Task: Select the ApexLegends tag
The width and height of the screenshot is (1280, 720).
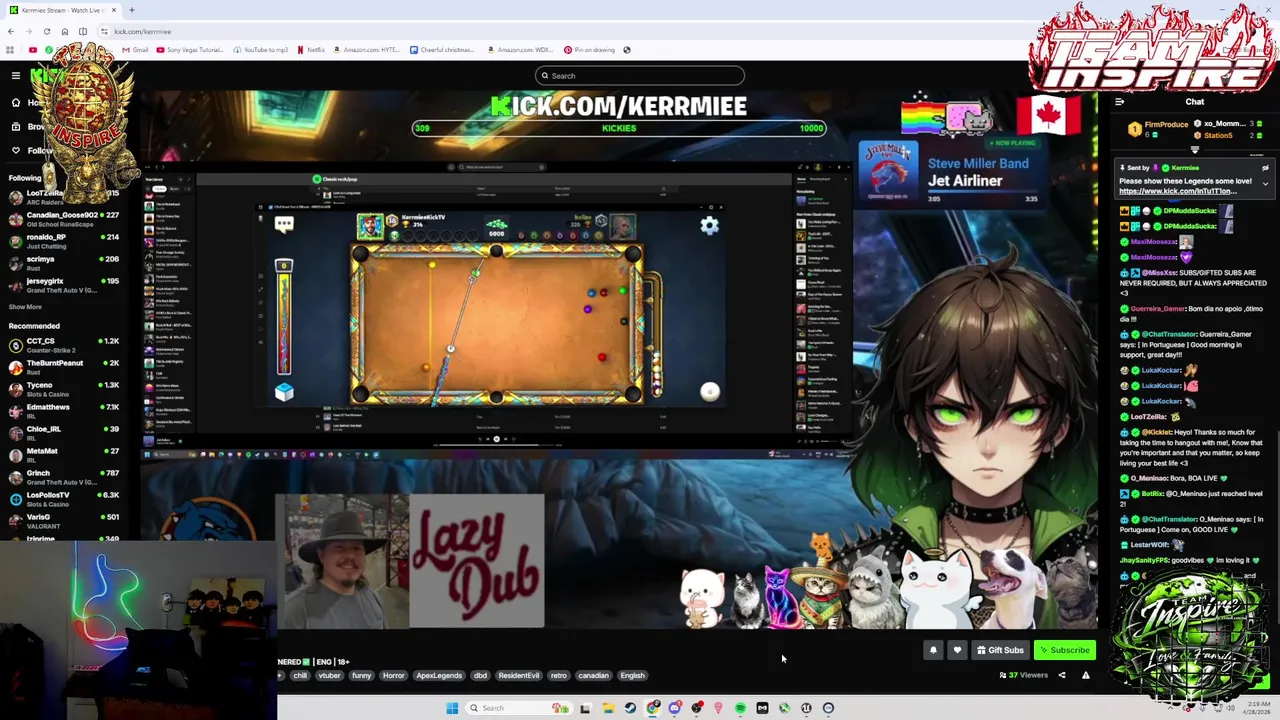Action: 439,676
